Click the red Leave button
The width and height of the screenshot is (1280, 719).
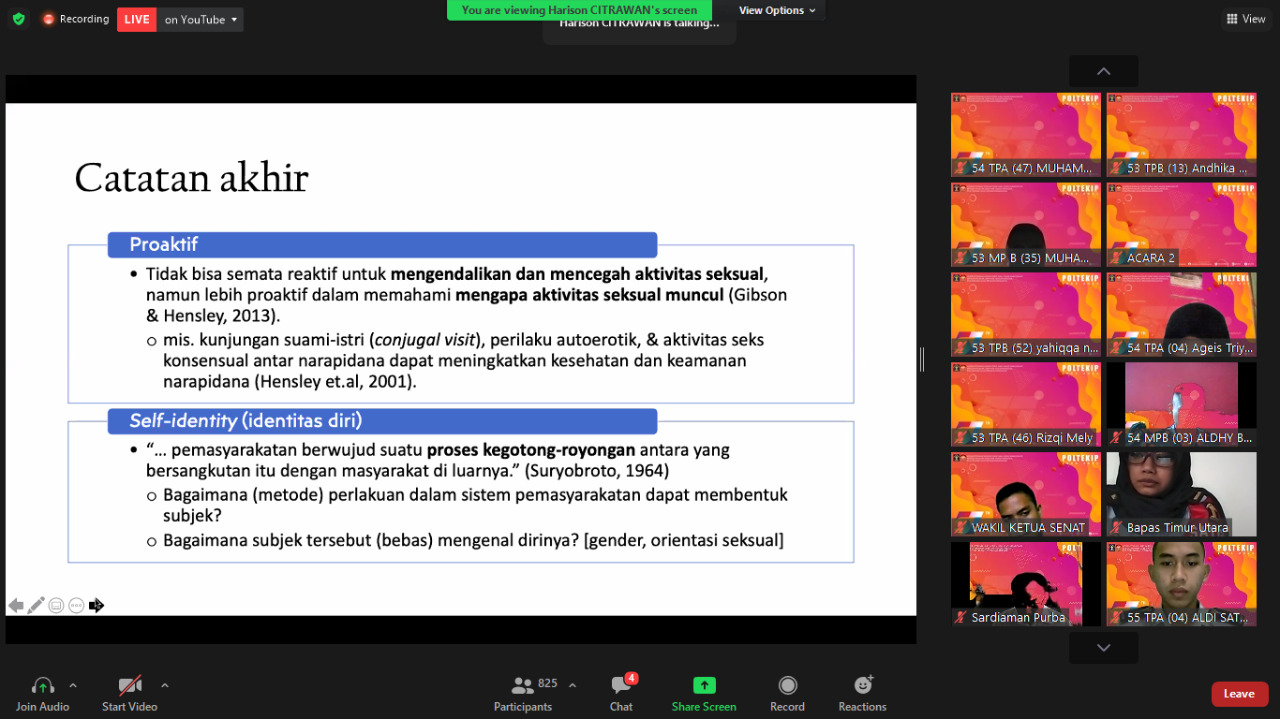pos(1240,694)
